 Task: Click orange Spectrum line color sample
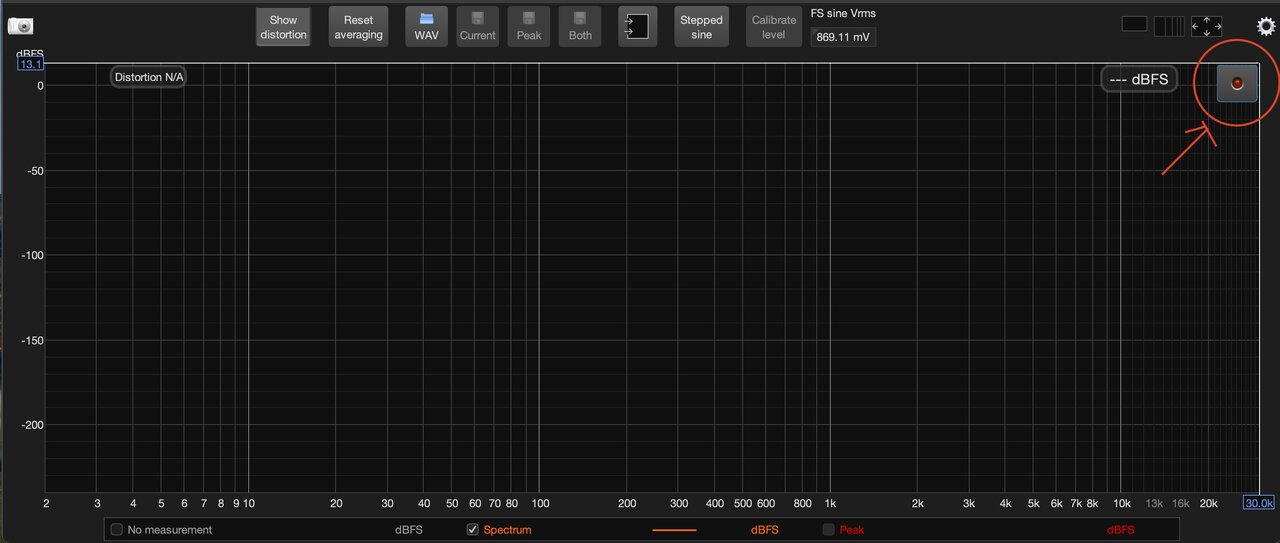click(674, 530)
